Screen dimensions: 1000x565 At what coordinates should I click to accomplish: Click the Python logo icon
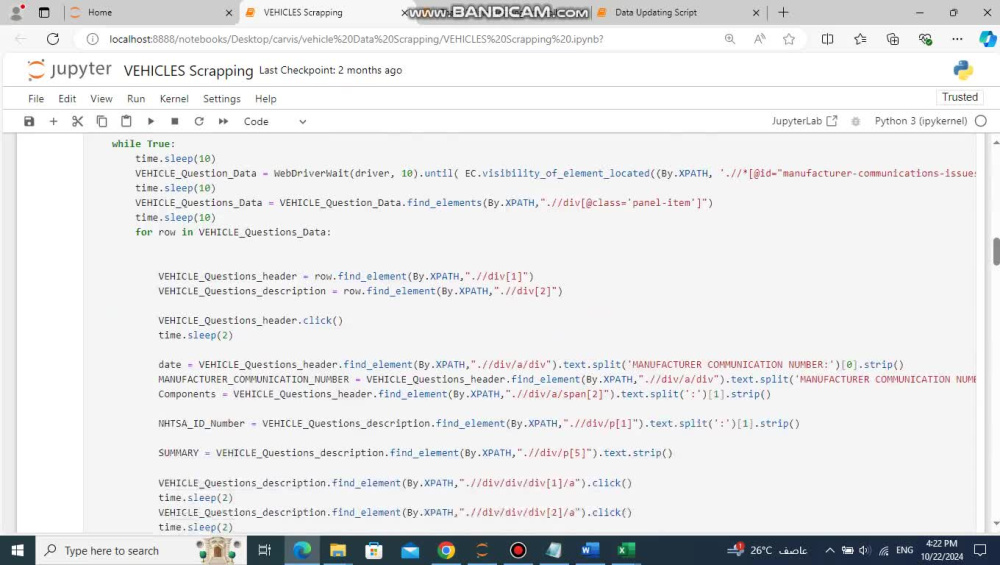[963, 70]
